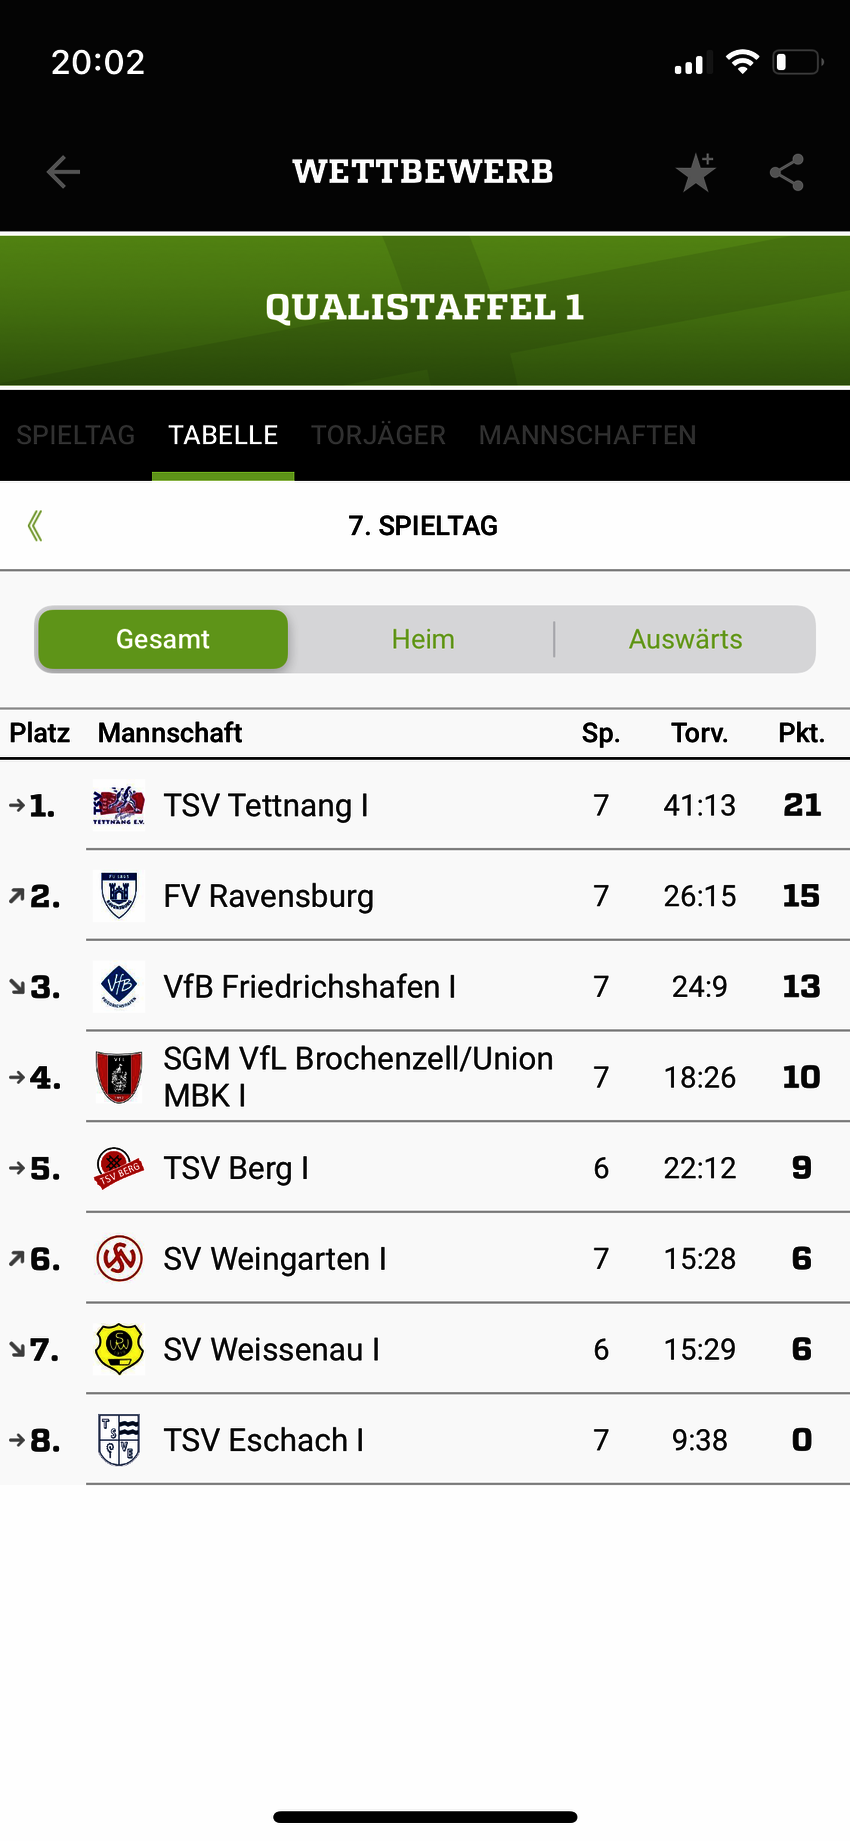The height and width of the screenshot is (1841, 850).
Task: Tap TSV Eschach club crest
Action: [119, 1440]
